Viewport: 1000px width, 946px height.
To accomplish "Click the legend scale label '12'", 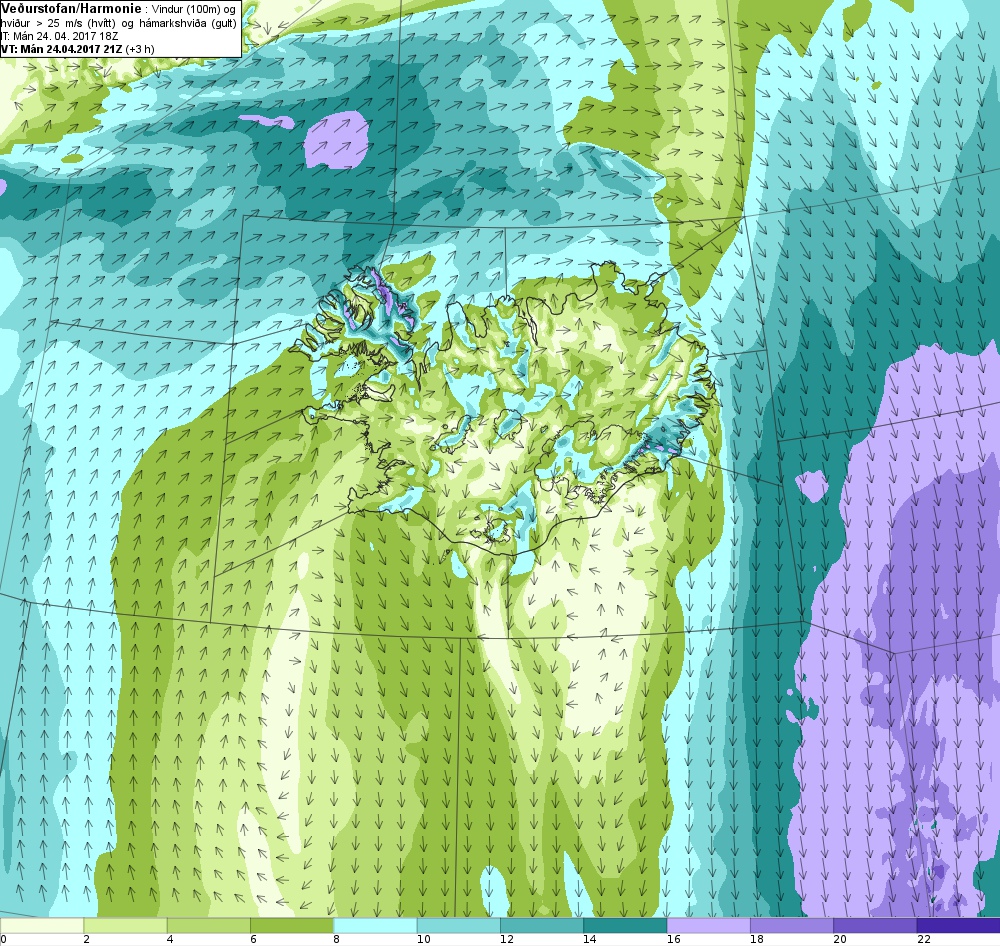I will [x=507, y=939].
